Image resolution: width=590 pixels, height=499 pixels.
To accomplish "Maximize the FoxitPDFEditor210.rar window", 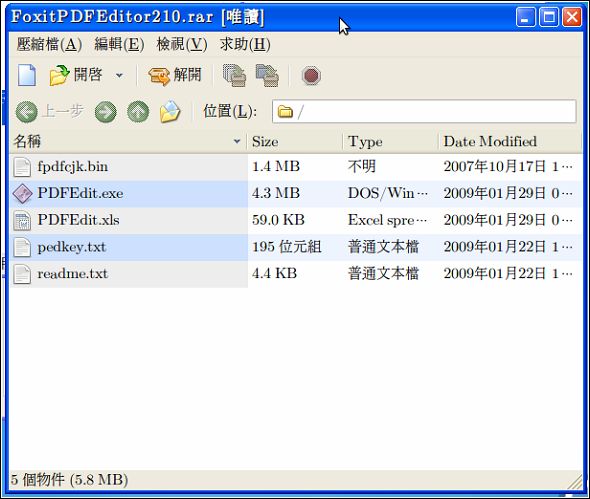I will pos(549,17).
